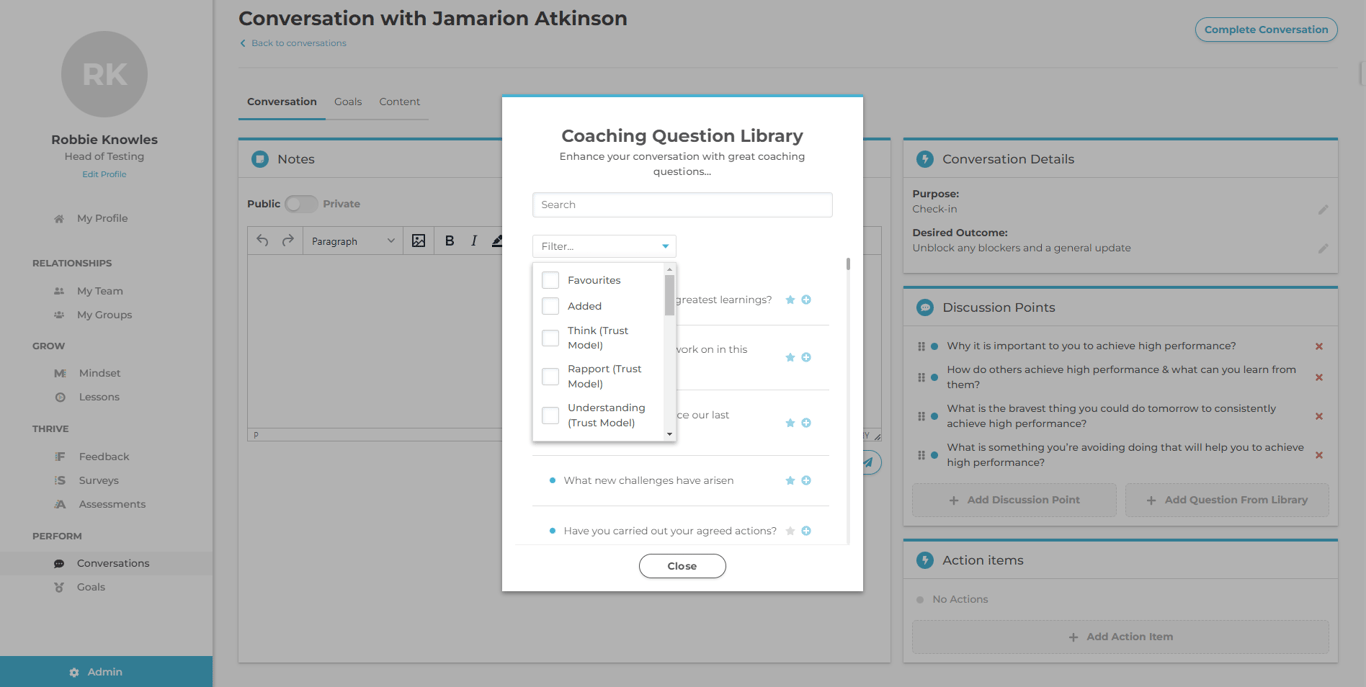This screenshot has height=687, width=1366.
Task: Click the image insert icon in Notes toolbar
Action: coord(419,241)
